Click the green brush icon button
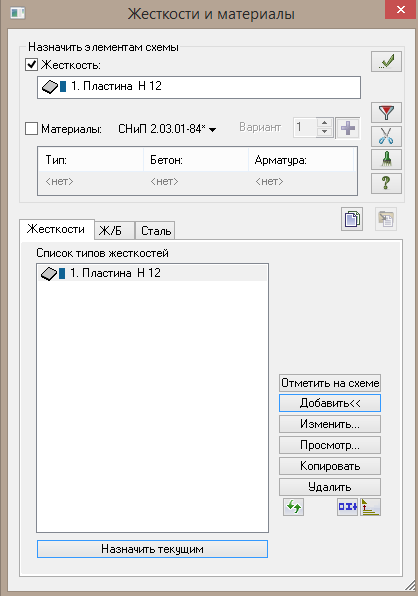This screenshot has width=418, height=596. tap(386, 160)
